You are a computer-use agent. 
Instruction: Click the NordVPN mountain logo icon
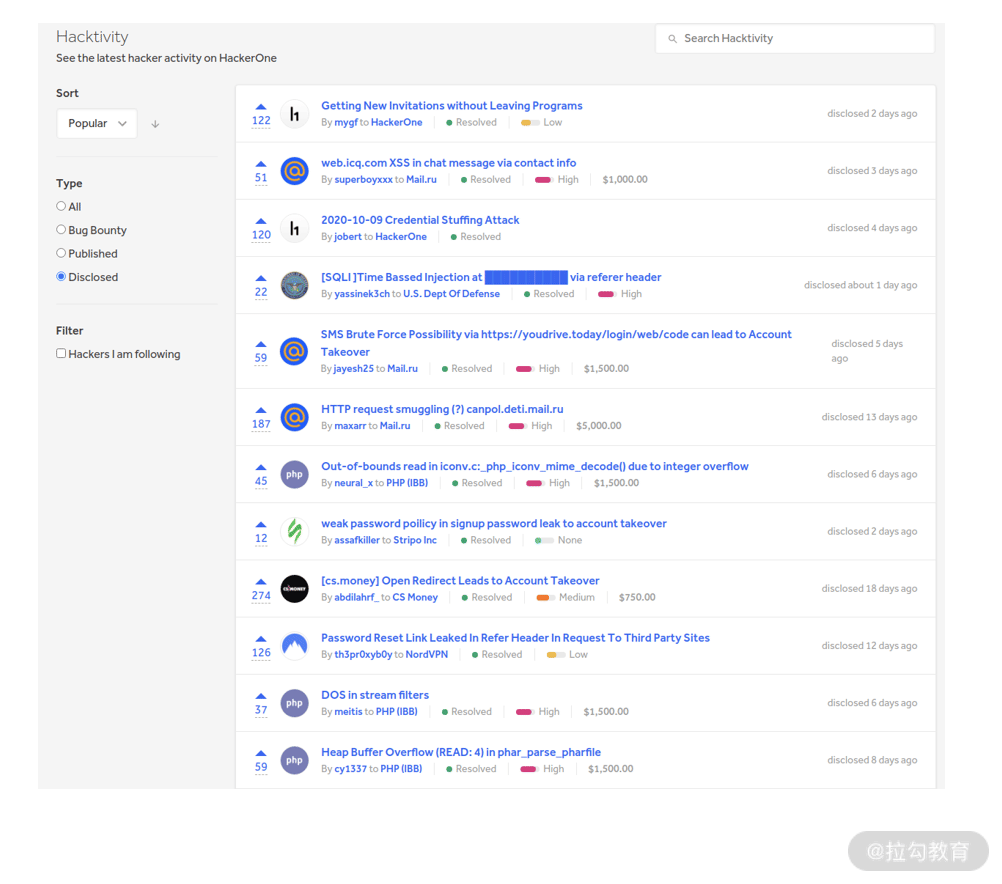point(295,646)
